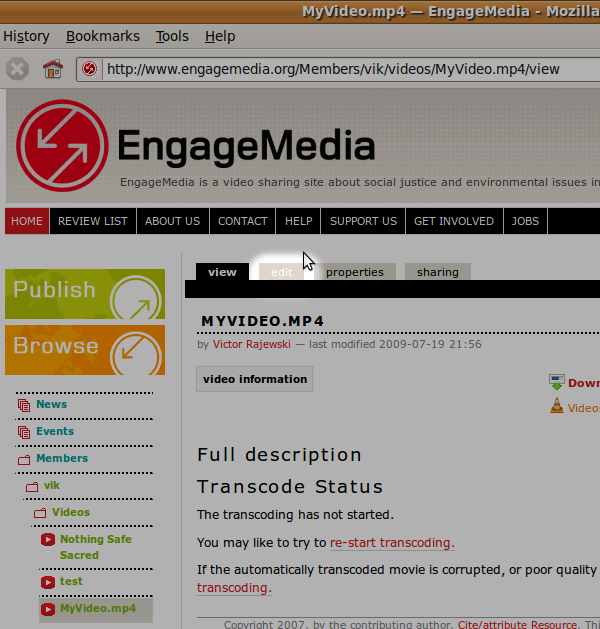Click the site favicon in the address bar
Viewport: 600px width, 629px height.
tap(89, 69)
